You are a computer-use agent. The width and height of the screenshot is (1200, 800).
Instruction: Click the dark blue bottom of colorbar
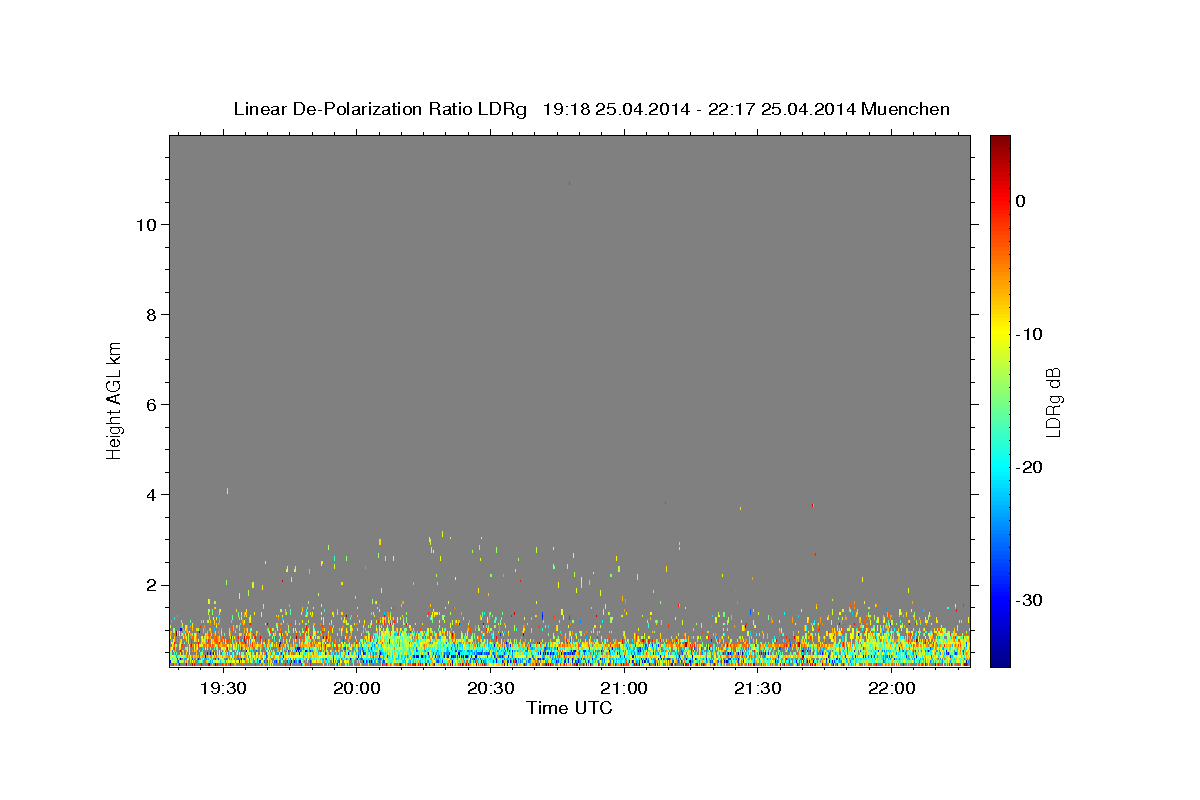[1000, 659]
